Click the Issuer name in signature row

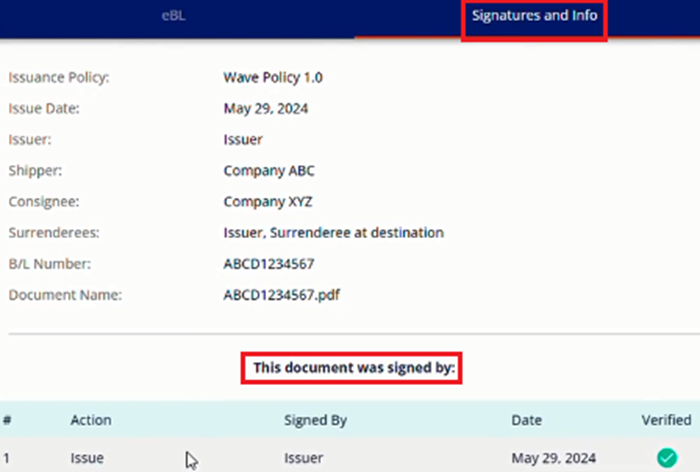point(304,458)
